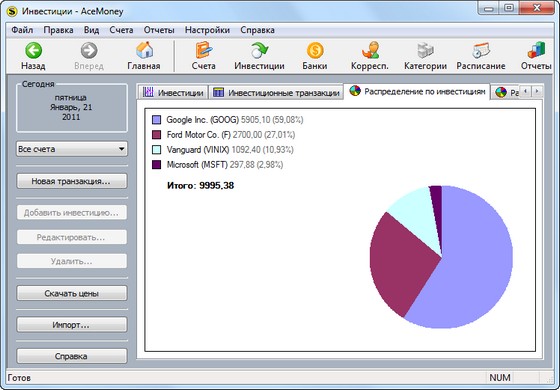This screenshot has height=390, width=560.
Task: Click the light cyan Vanguard pie slice
Action: [x=420, y=218]
